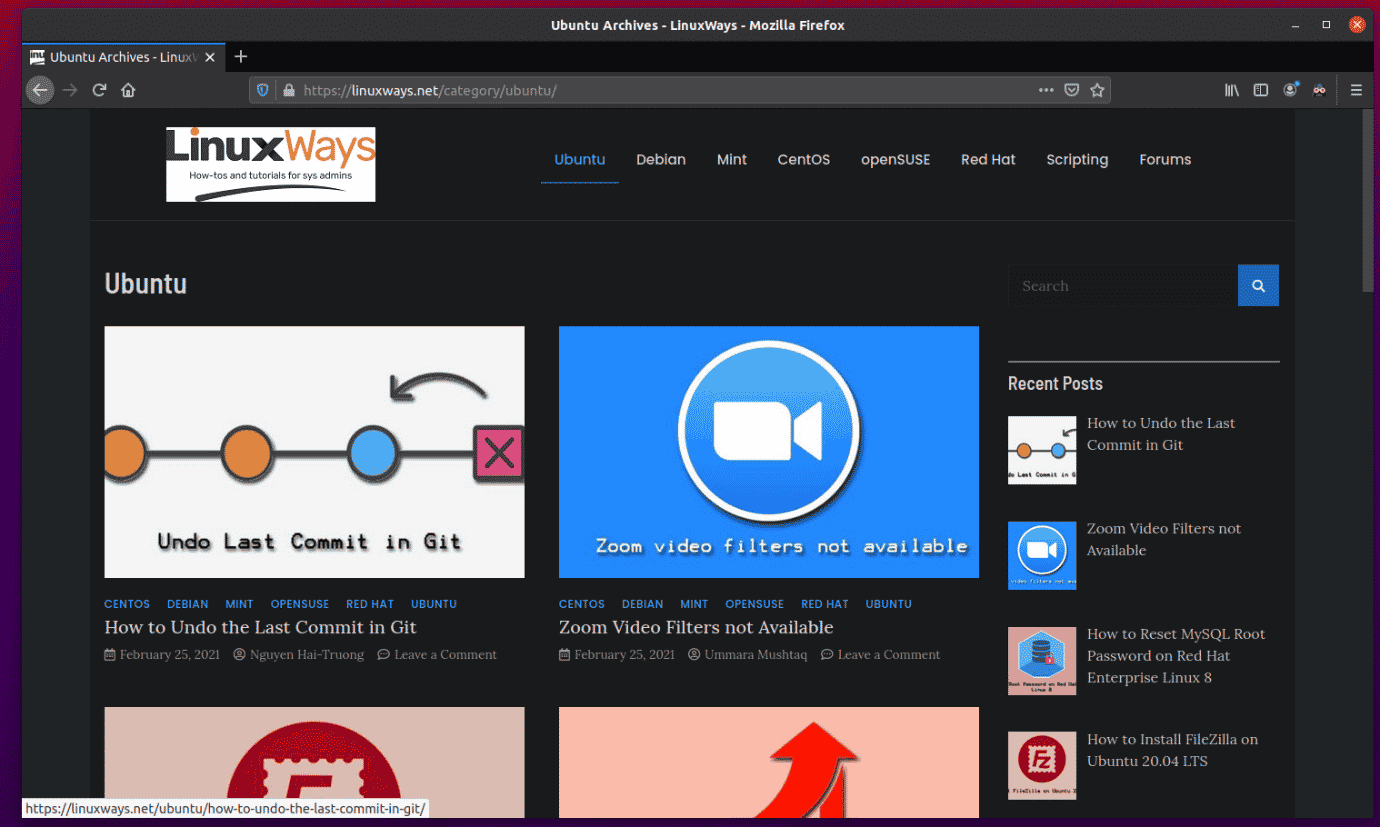Reload the current page
This screenshot has width=1380, height=827.
[x=99, y=90]
